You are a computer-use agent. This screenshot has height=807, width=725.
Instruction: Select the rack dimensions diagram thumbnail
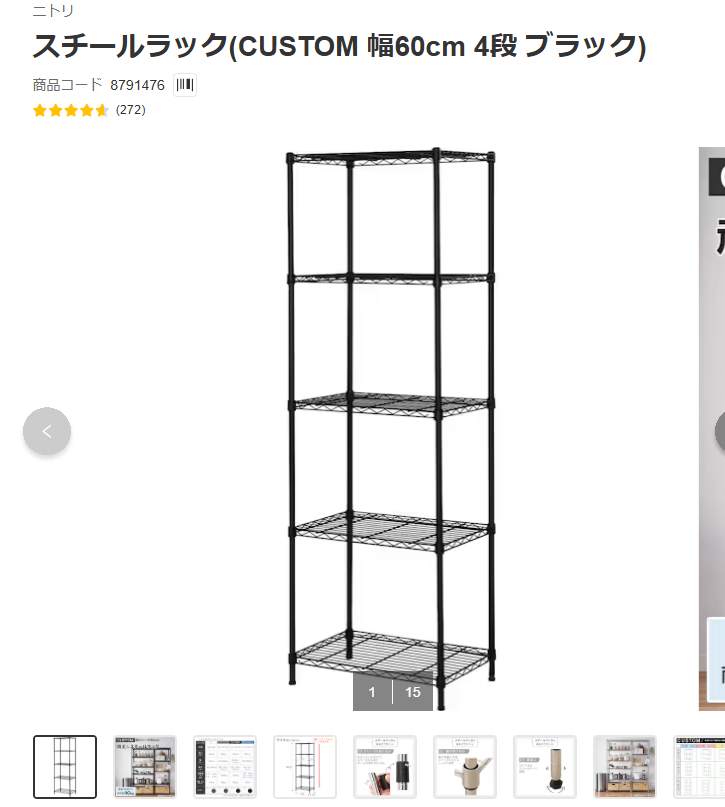(x=305, y=767)
